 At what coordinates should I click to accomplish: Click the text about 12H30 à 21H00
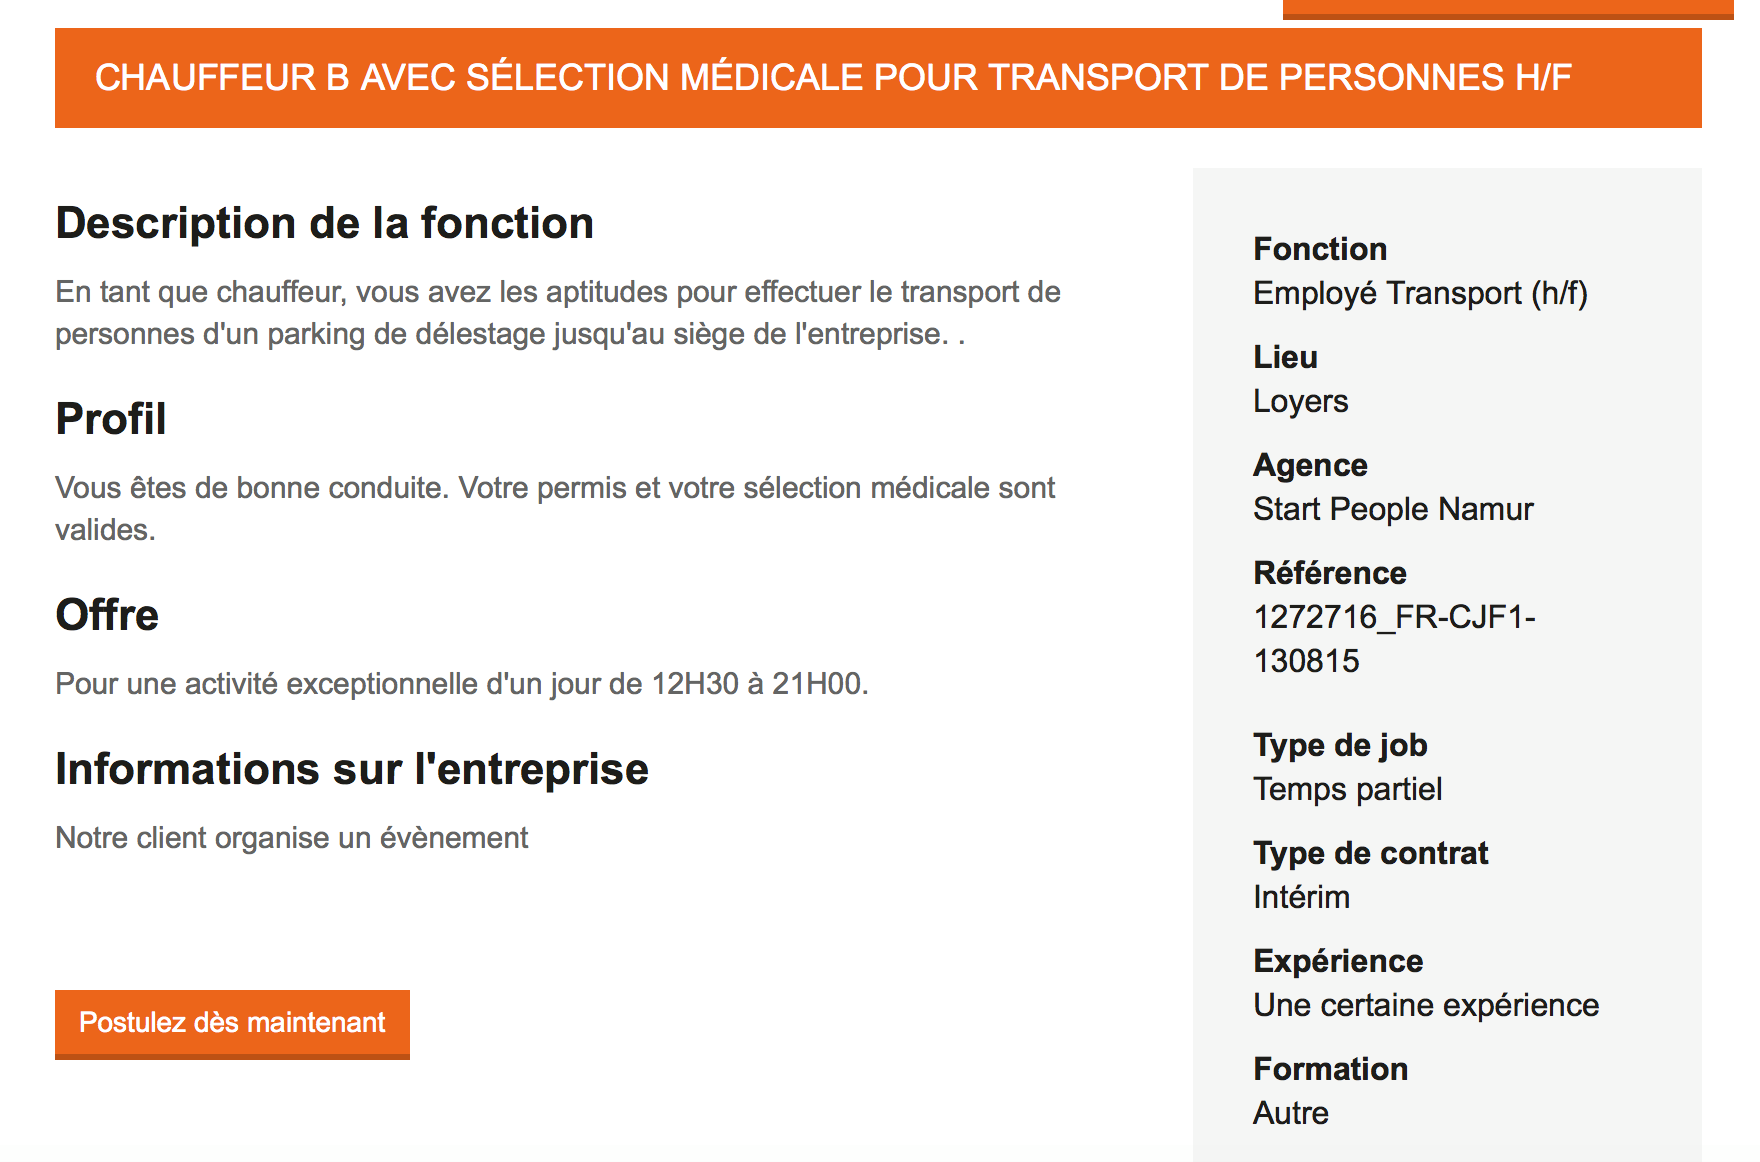pyautogui.click(x=461, y=684)
